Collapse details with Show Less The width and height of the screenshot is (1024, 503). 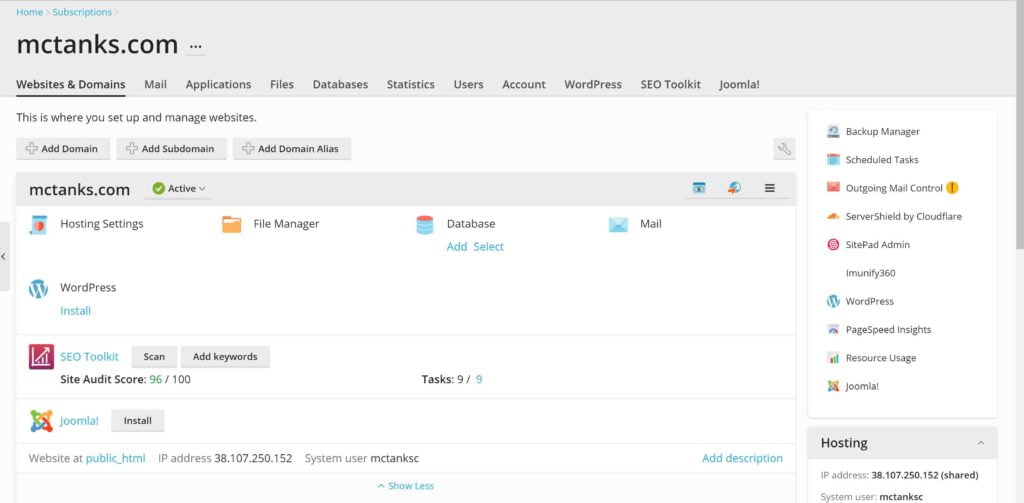coord(406,486)
